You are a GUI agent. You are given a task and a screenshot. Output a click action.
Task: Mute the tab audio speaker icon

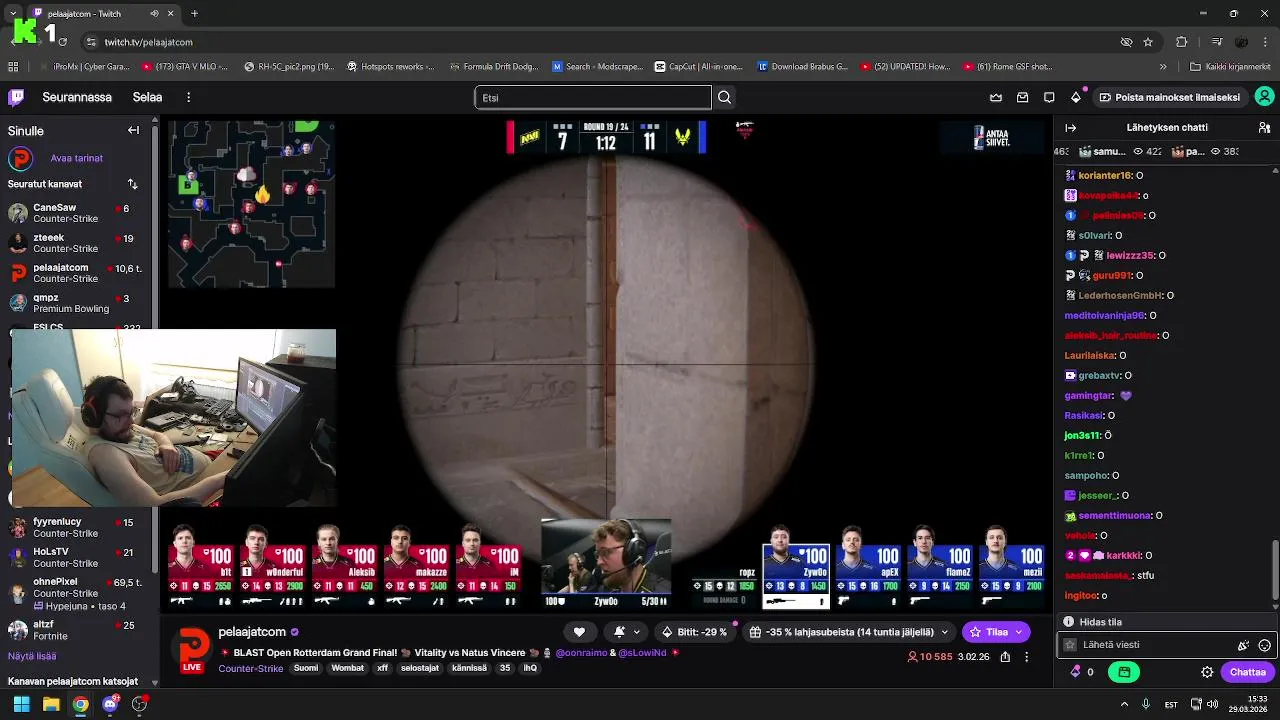(x=154, y=14)
